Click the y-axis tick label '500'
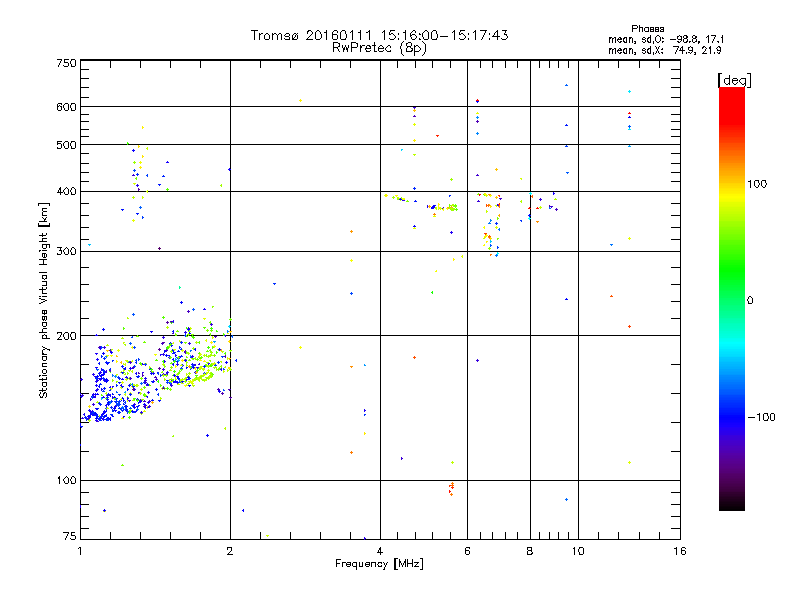Image resolution: width=800 pixels, height=600 pixels. pos(66,145)
